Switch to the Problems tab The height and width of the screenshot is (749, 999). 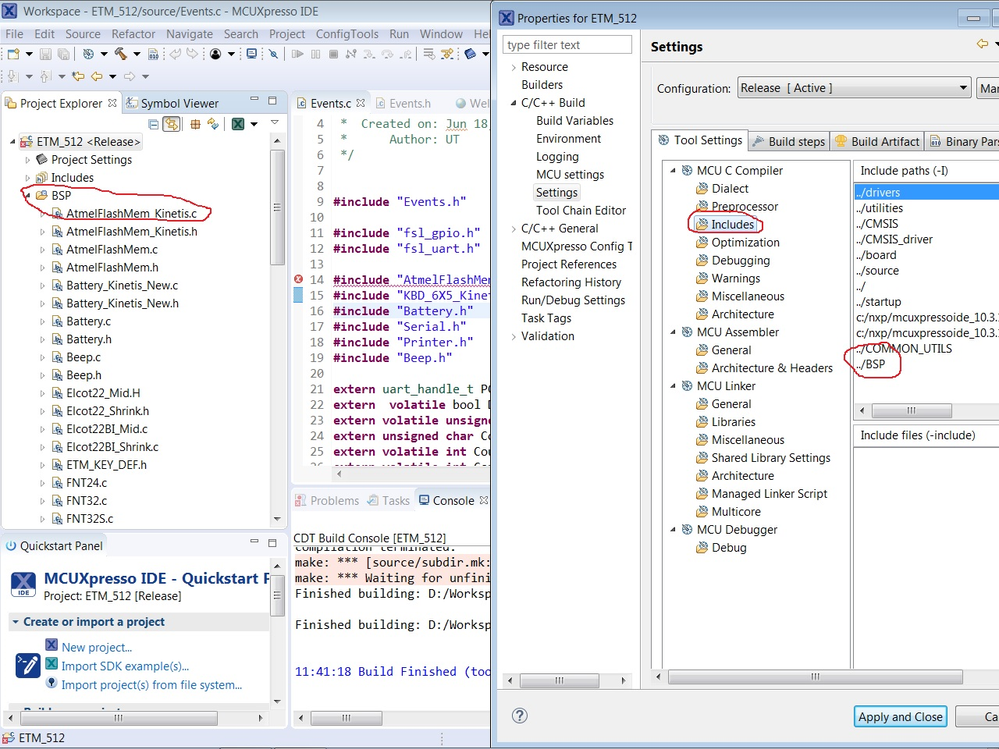tap(327, 501)
